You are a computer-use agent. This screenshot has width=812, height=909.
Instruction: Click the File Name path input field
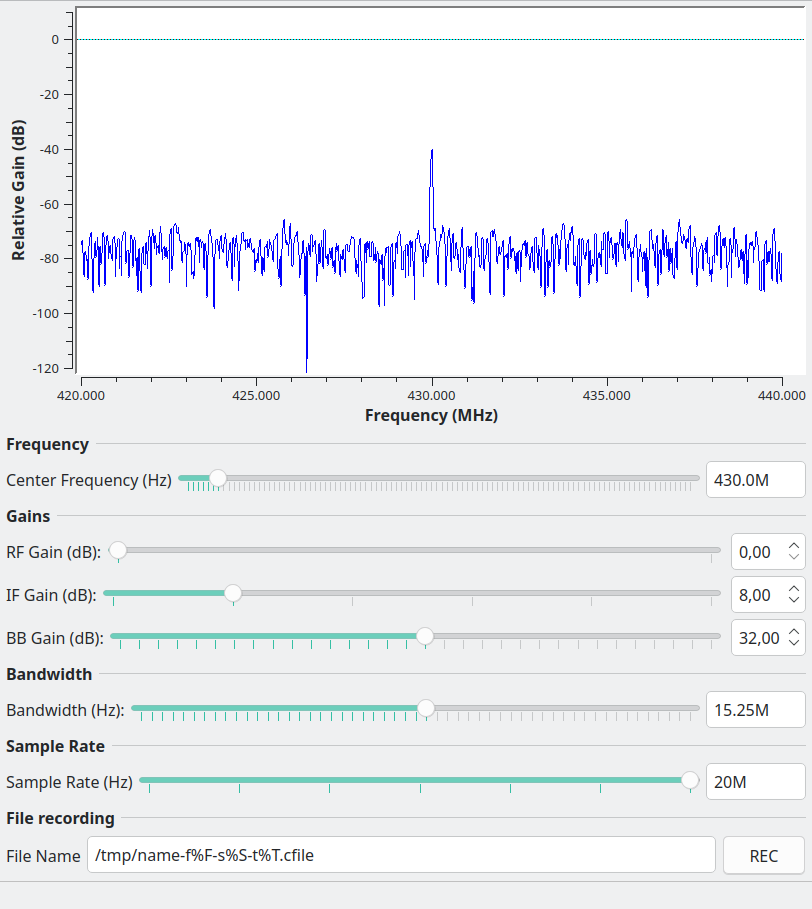[401, 855]
